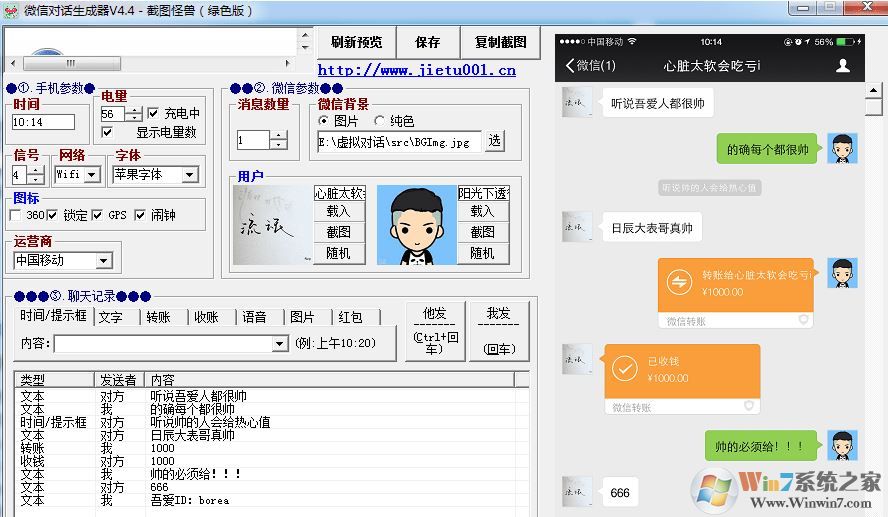Toggle the 锁定 lock icon checkbox

point(52,215)
